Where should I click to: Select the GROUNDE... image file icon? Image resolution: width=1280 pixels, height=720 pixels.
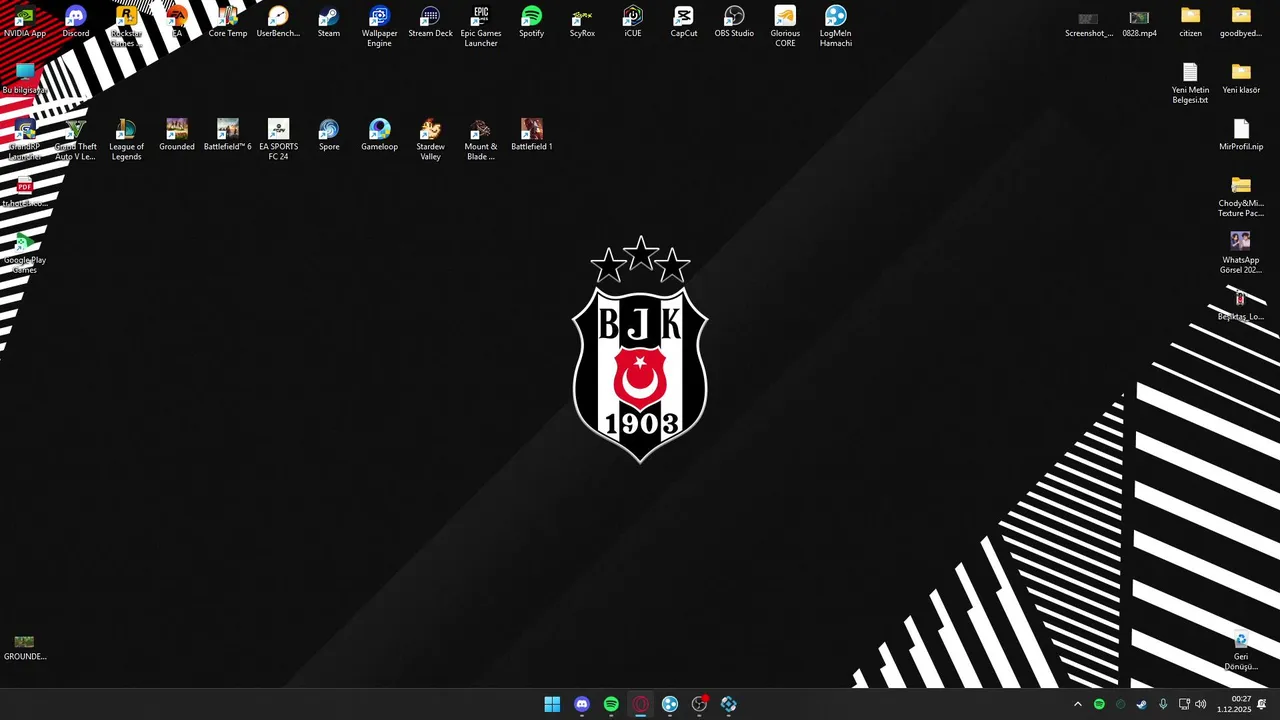point(25,647)
